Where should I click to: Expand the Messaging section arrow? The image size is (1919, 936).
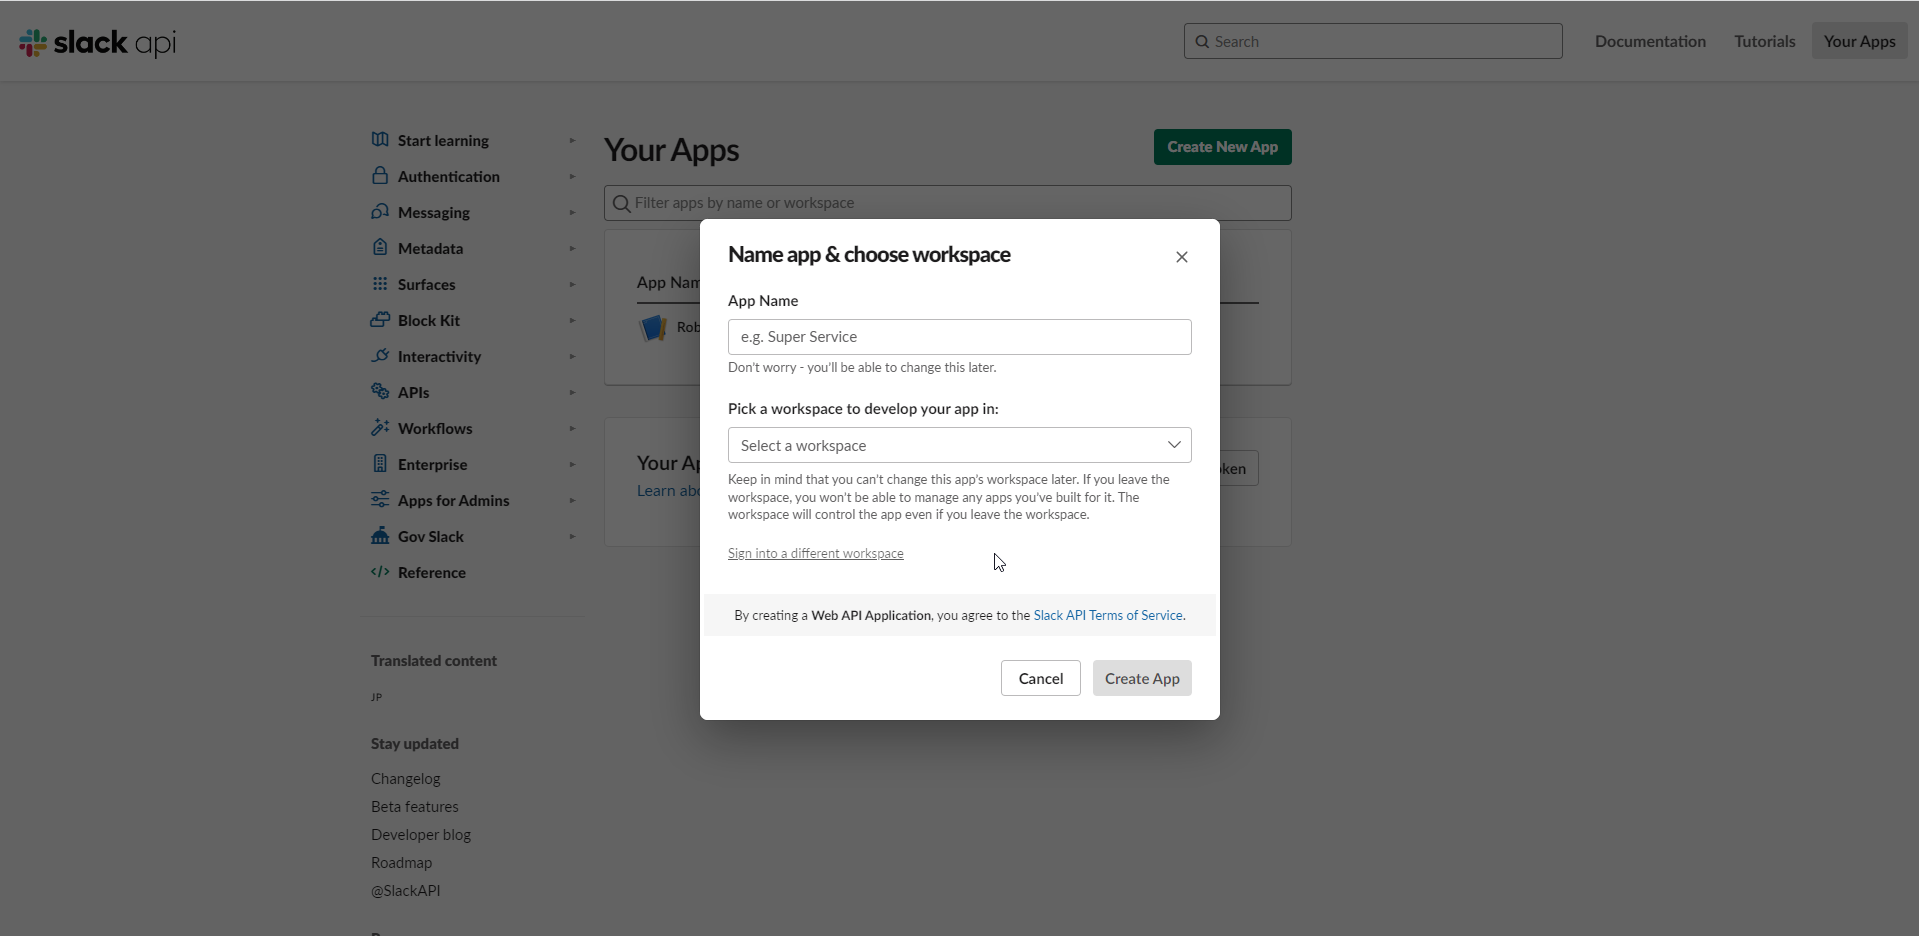coord(572,212)
